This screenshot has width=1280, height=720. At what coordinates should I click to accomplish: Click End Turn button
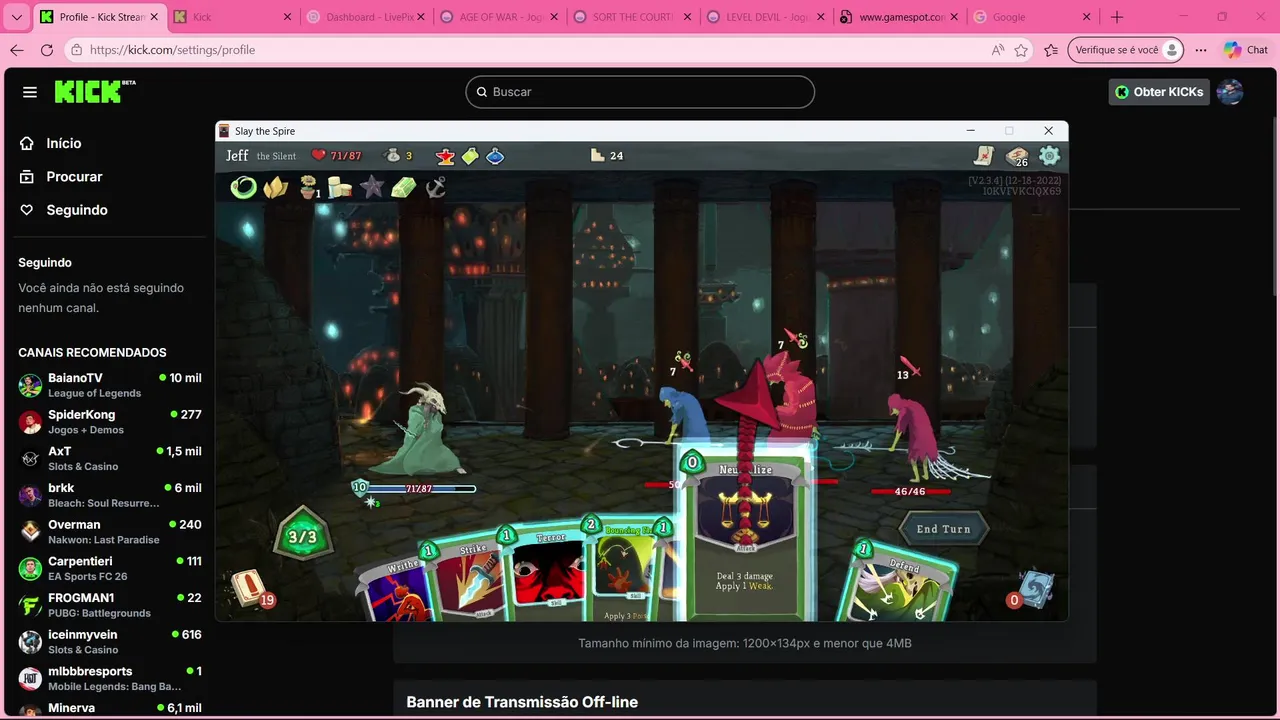click(x=943, y=529)
